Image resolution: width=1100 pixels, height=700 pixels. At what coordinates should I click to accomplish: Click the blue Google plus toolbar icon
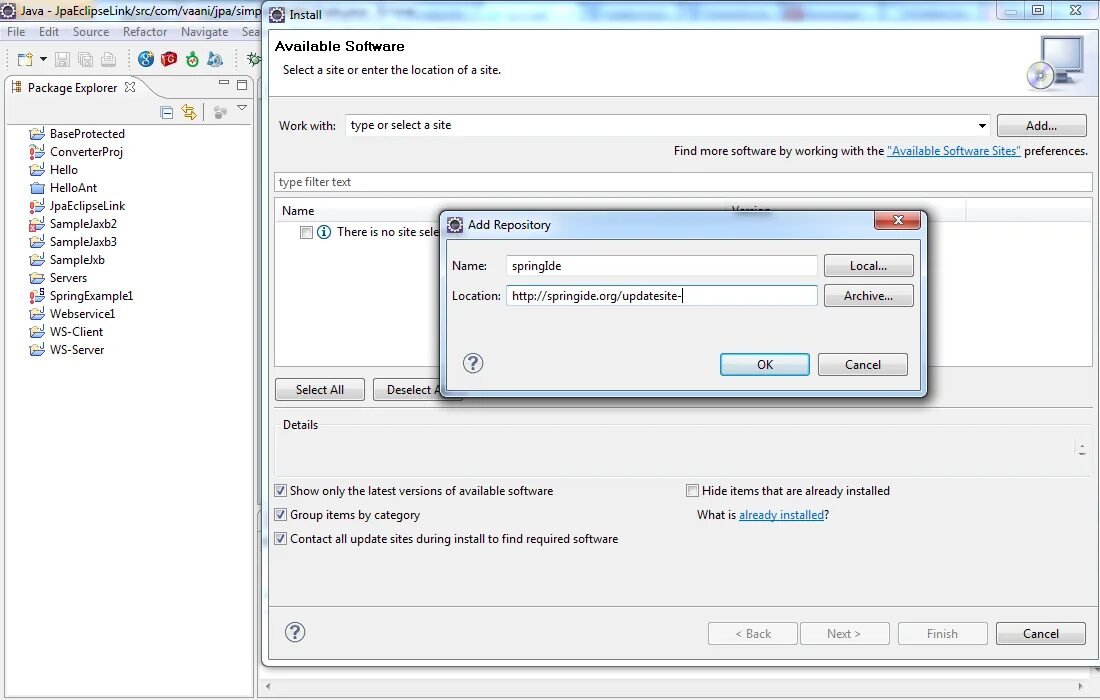146,60
